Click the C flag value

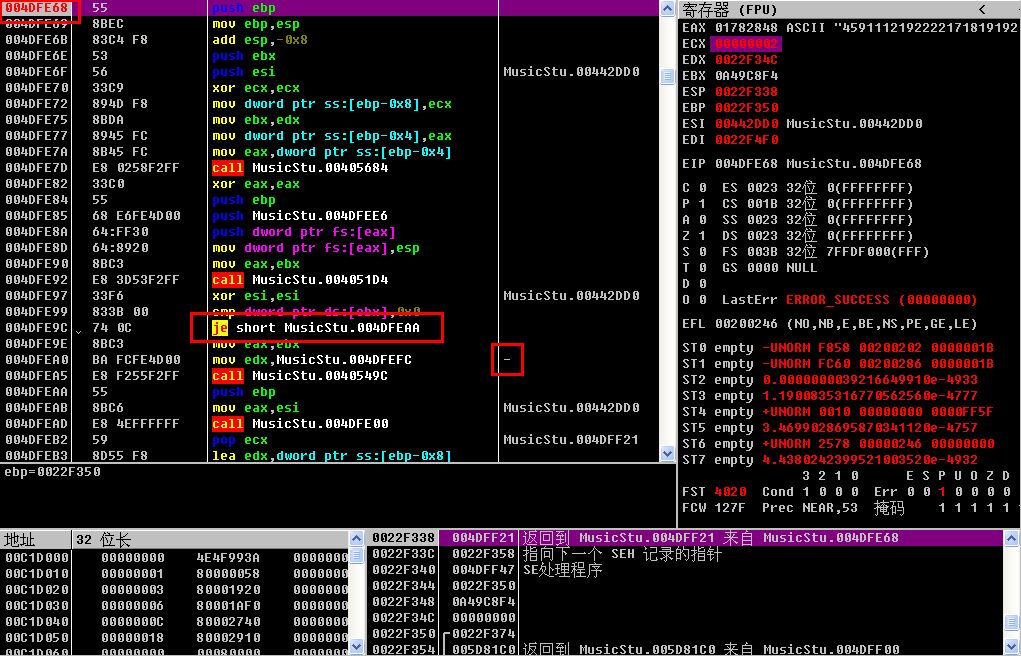[703, 188]
